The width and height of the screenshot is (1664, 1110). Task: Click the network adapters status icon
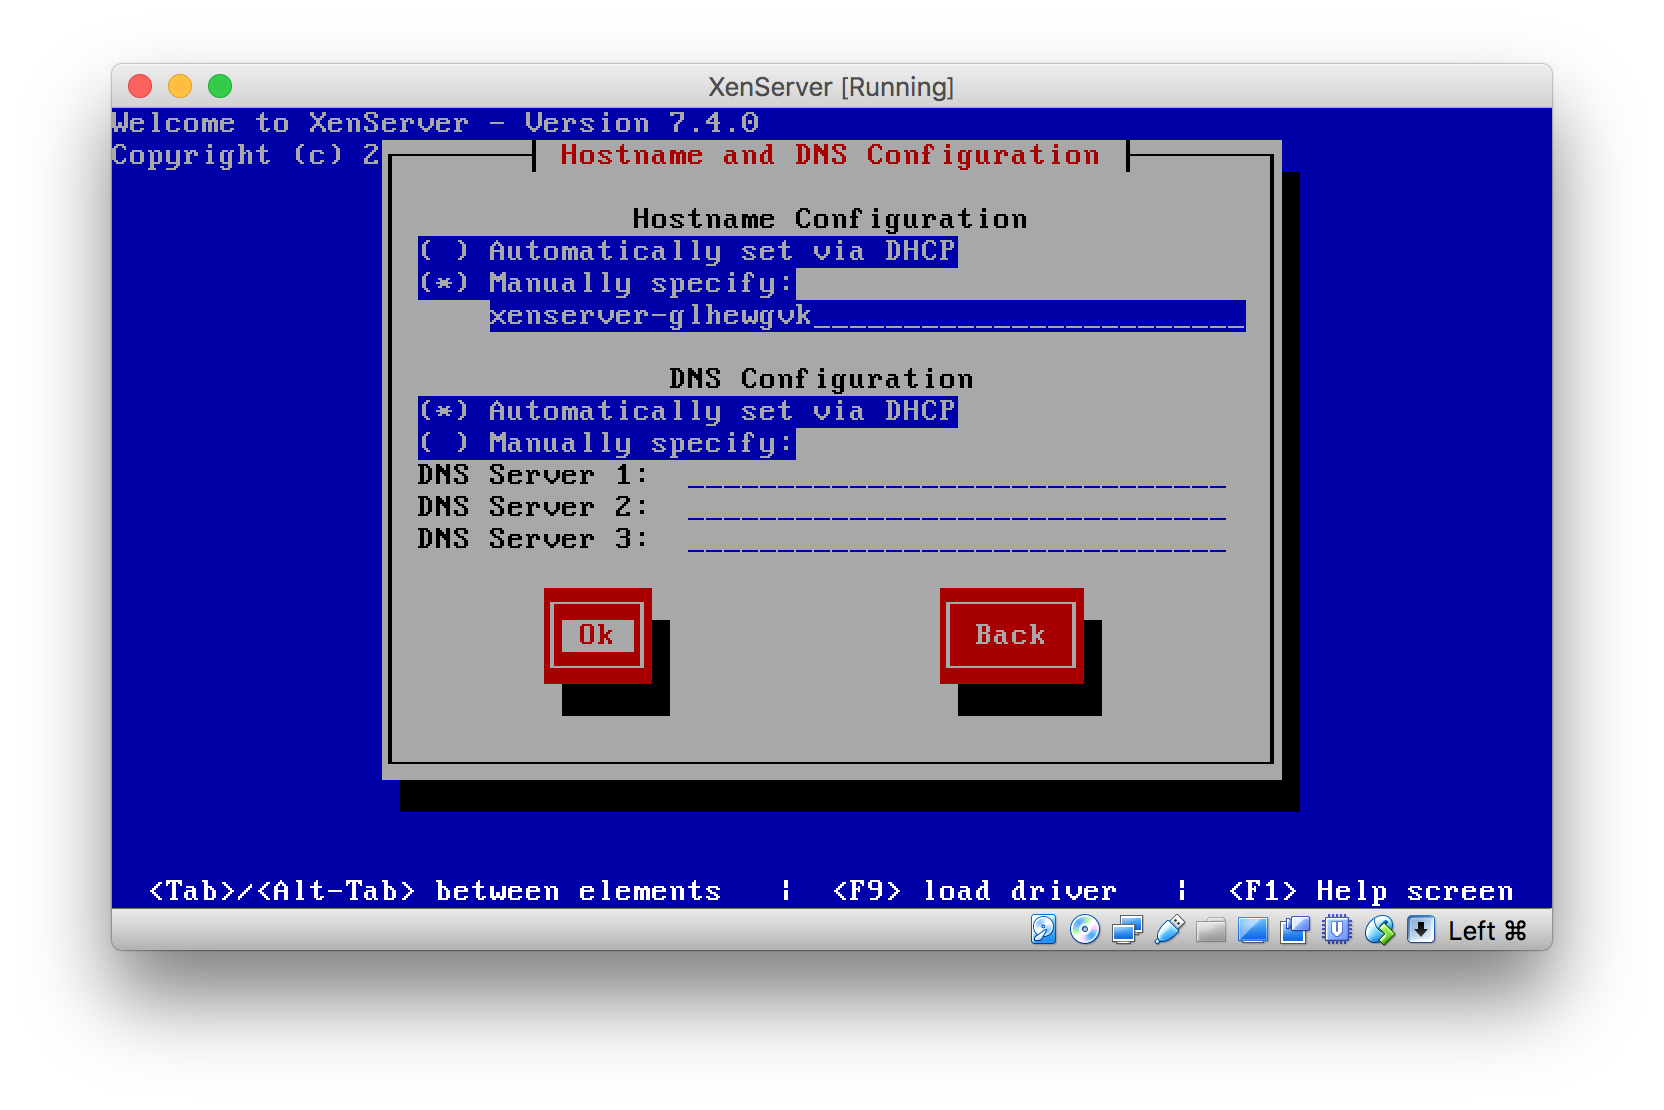(1127, 930)
